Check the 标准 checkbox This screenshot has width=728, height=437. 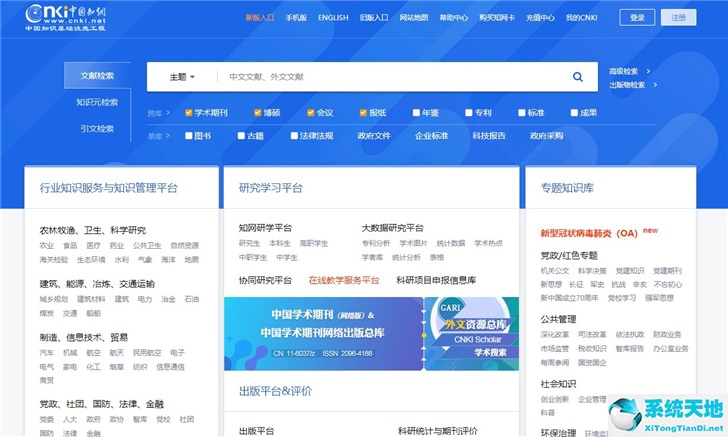[x=522, y=113]
